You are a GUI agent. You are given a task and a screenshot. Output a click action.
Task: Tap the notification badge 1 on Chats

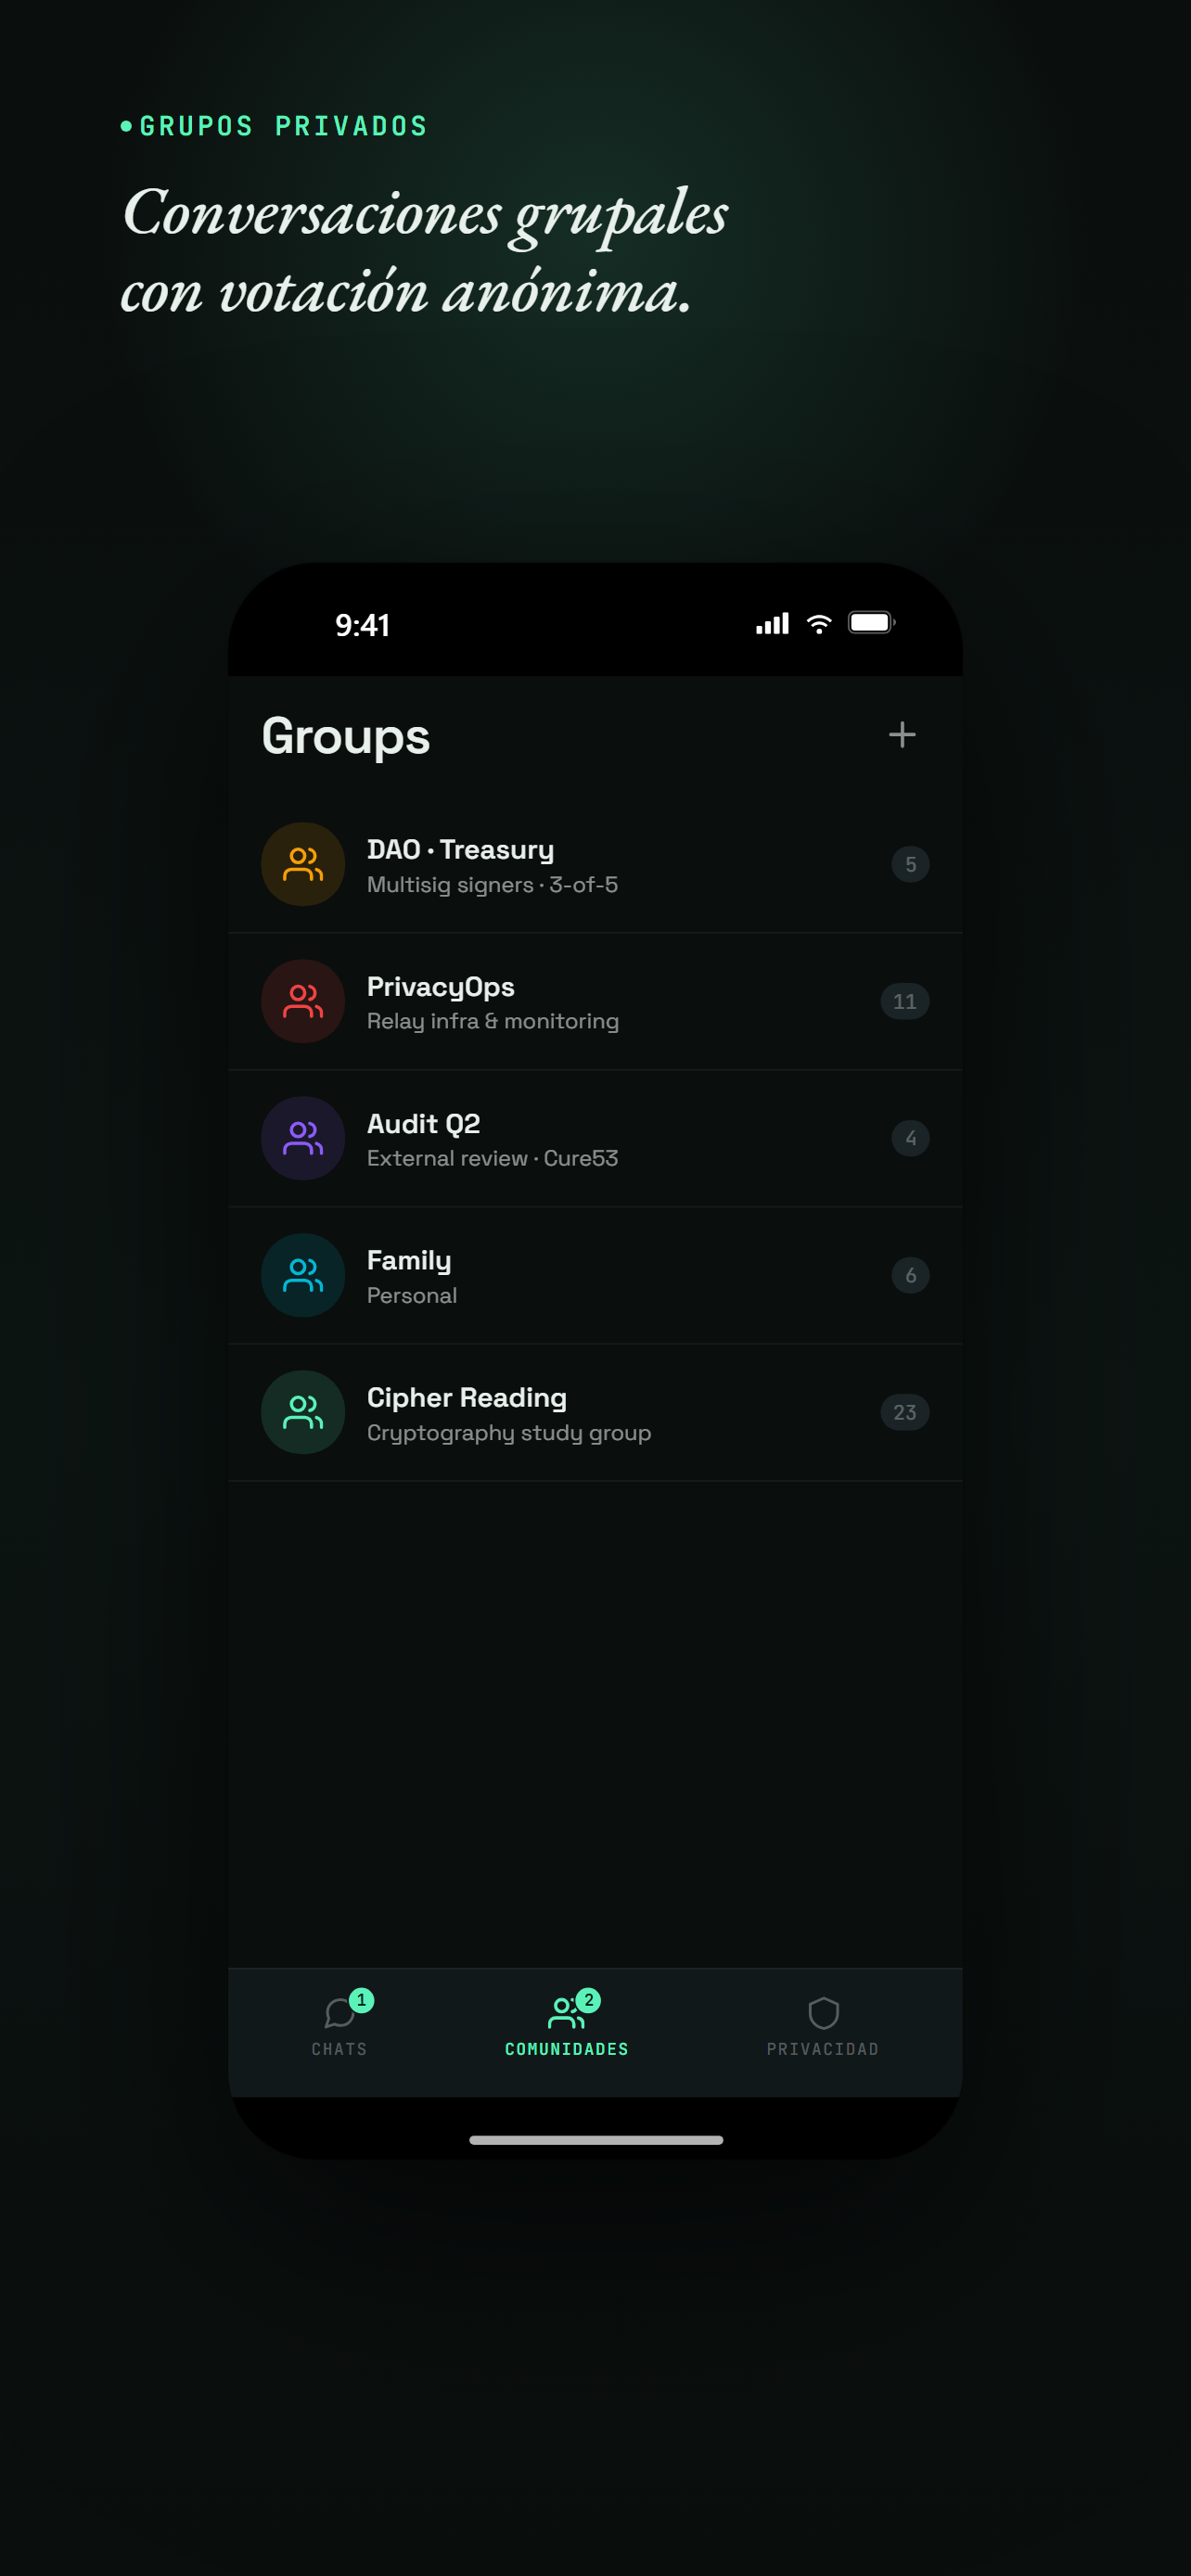361,2000
